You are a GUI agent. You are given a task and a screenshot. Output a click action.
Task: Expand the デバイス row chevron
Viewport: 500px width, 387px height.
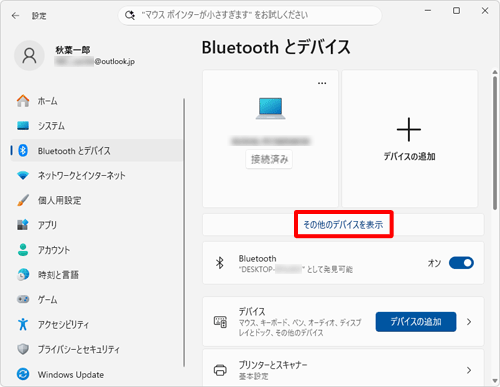tap(469, 322)
